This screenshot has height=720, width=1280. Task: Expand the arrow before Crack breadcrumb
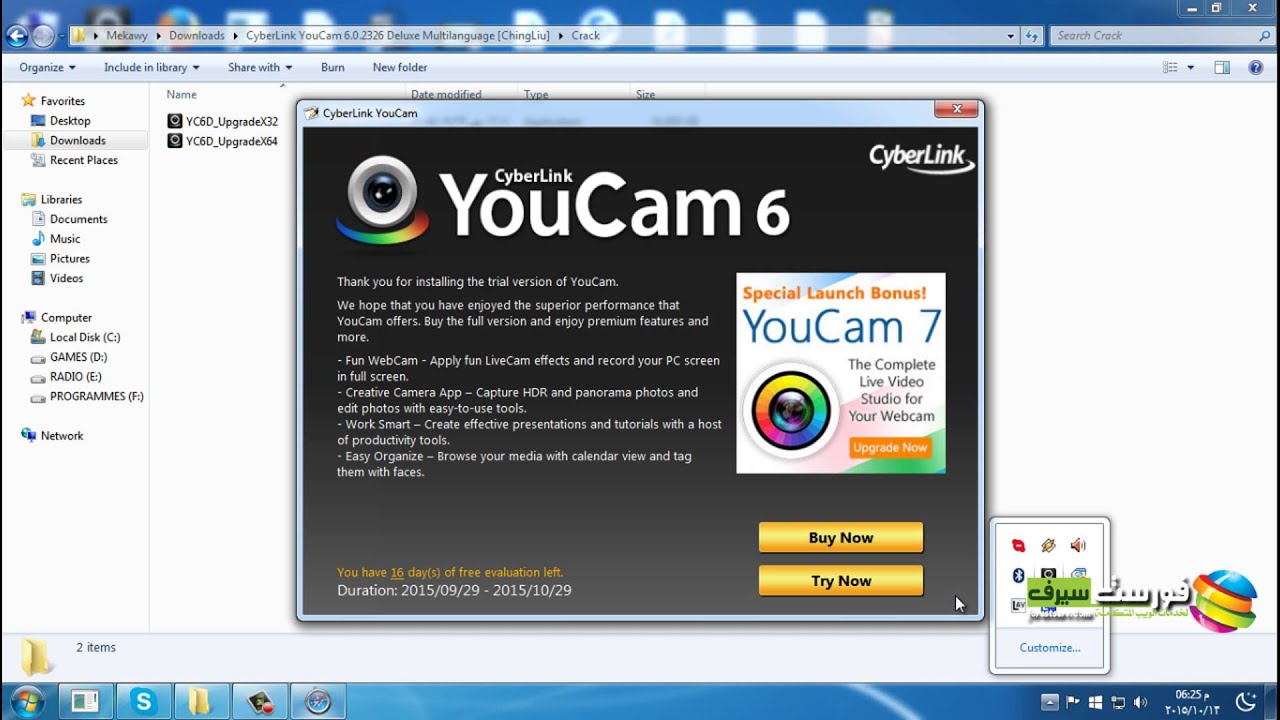tap(562, 36)
